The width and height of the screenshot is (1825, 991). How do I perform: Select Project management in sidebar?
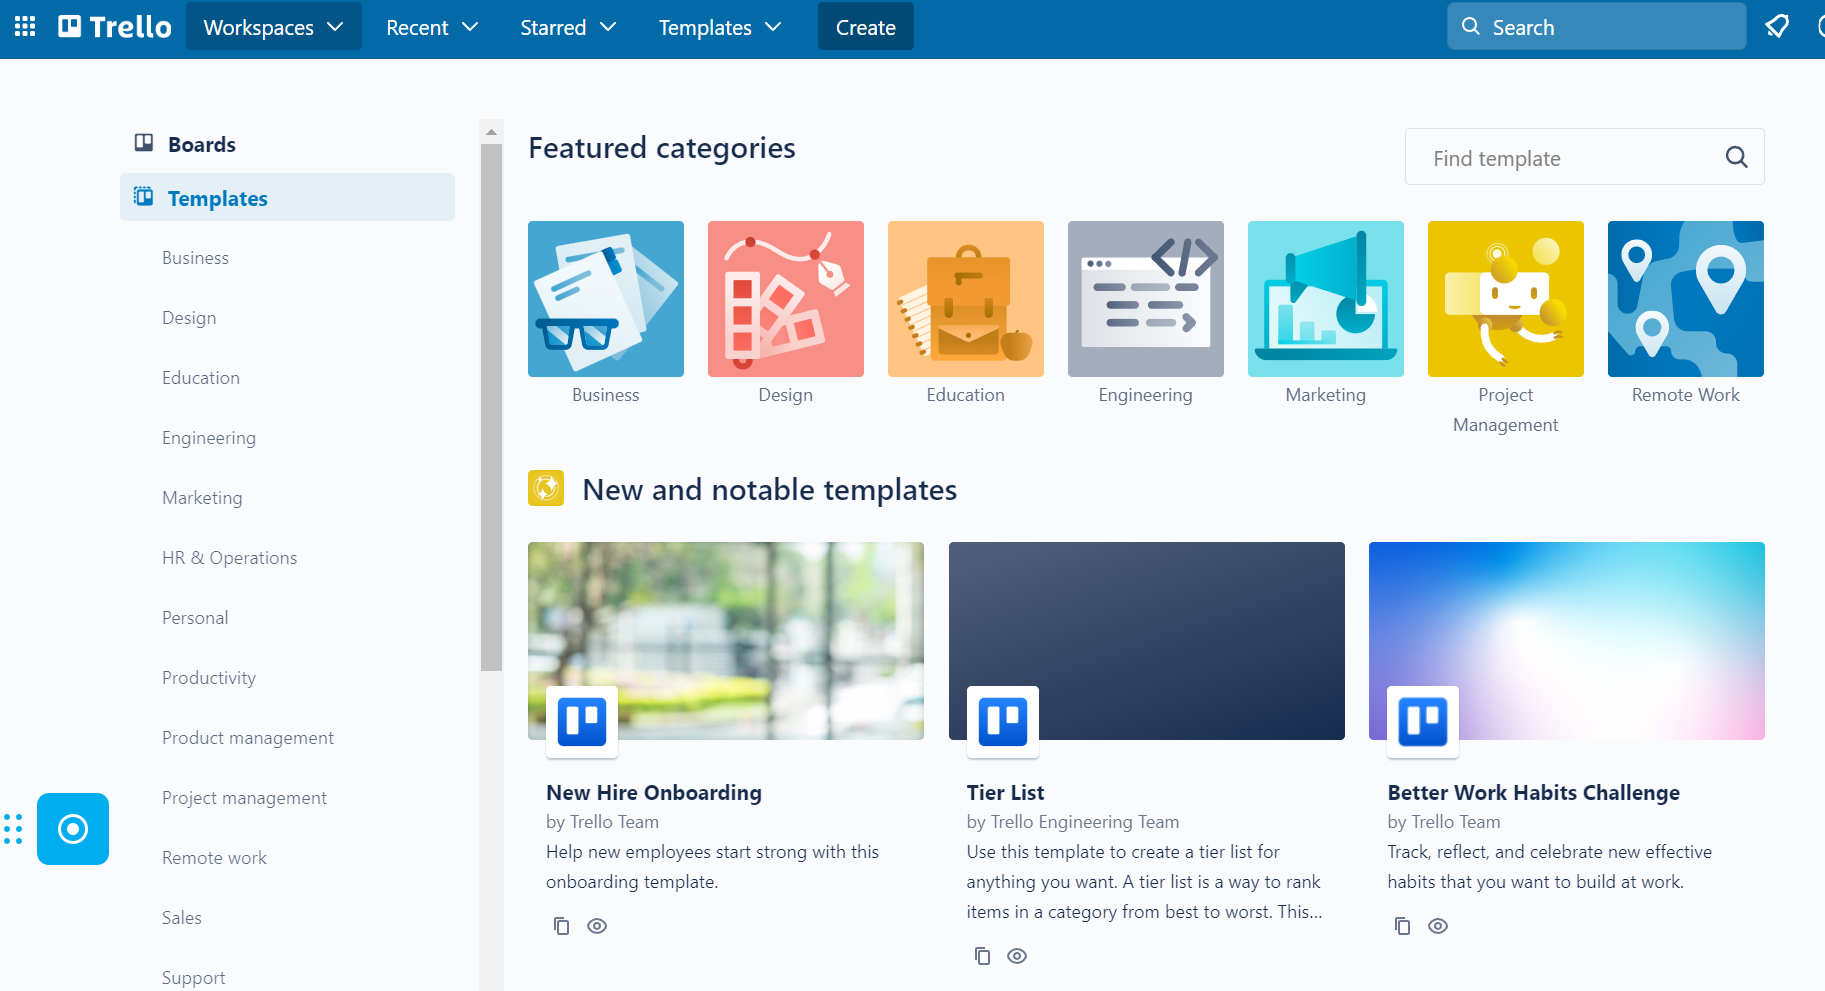point(245,797)
